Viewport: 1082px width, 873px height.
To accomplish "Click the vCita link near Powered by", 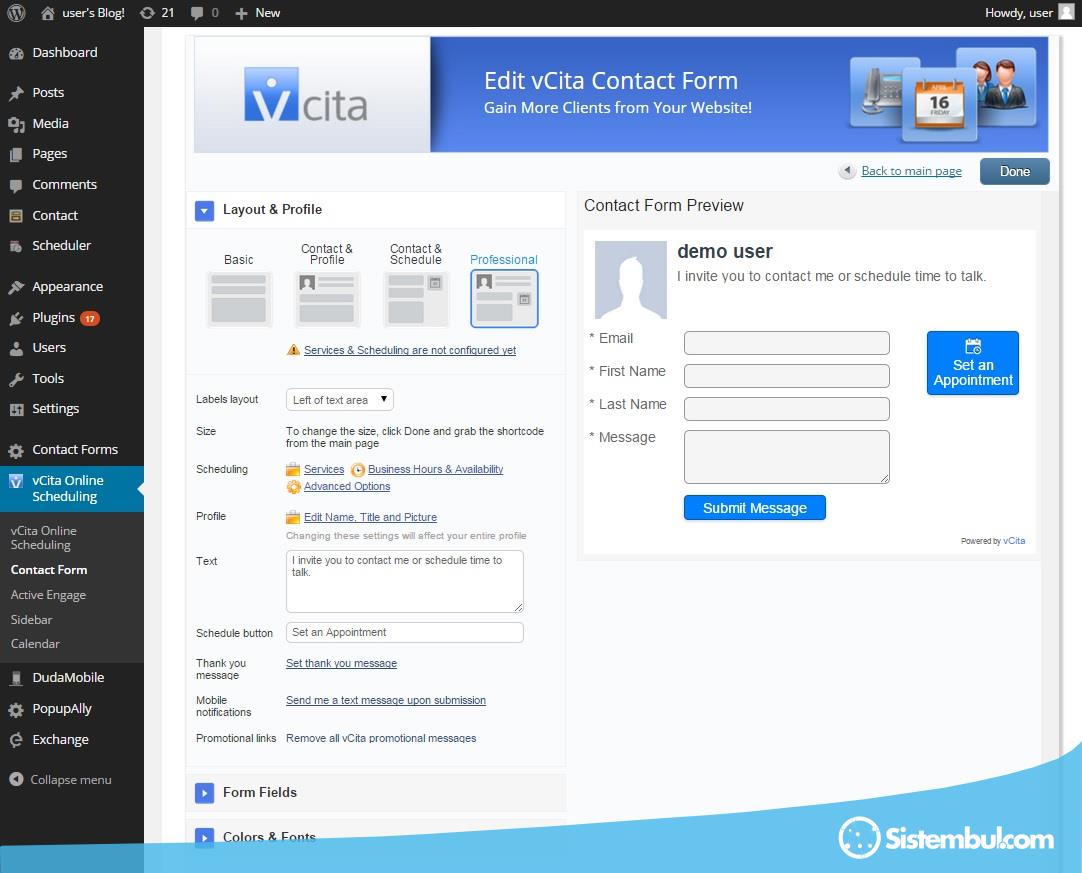I will [1014, 541].
